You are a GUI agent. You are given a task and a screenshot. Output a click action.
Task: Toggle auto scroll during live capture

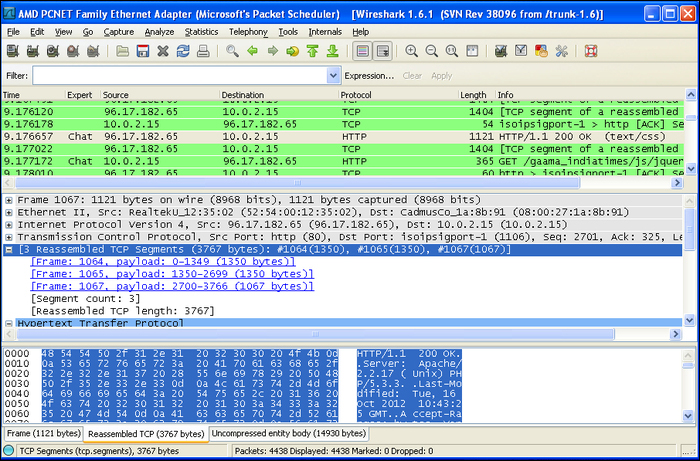pos(383,51)
